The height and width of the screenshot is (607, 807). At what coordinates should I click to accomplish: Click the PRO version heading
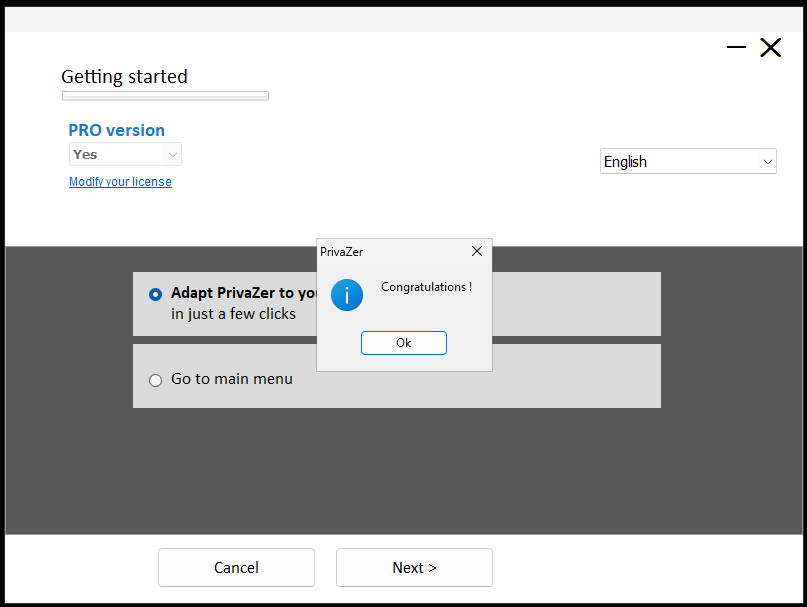pyautogui.click(x=116, y=130)
